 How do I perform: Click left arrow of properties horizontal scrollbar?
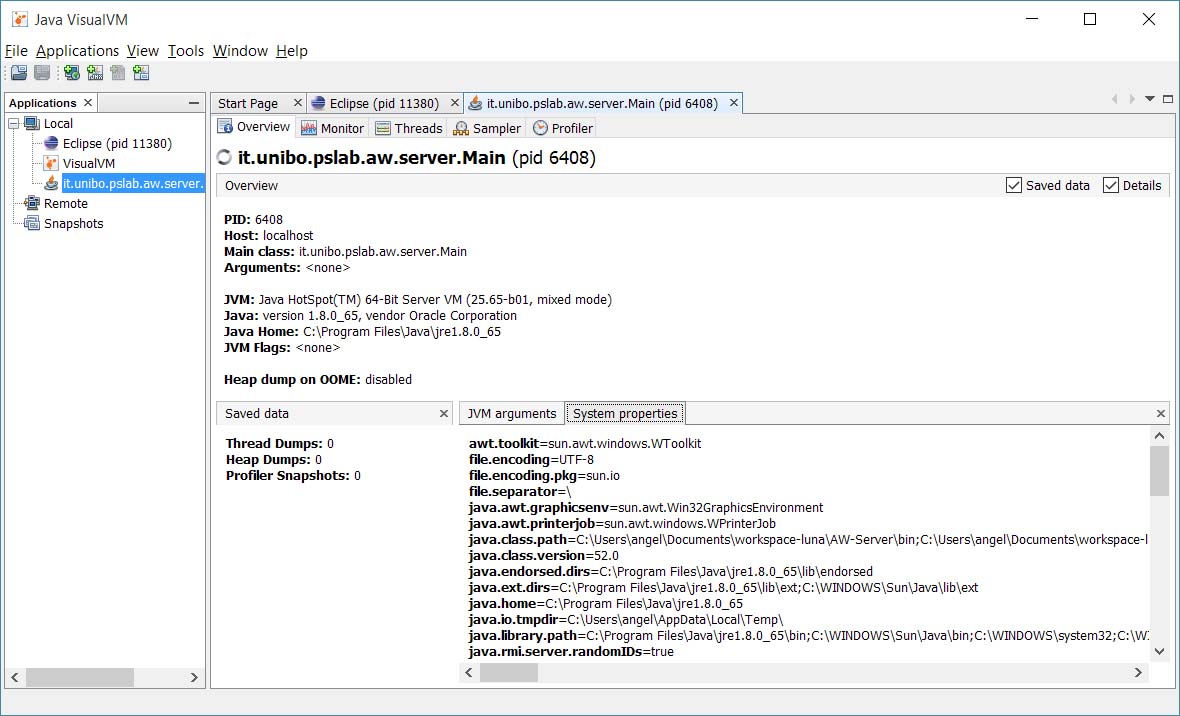point(469,672)
